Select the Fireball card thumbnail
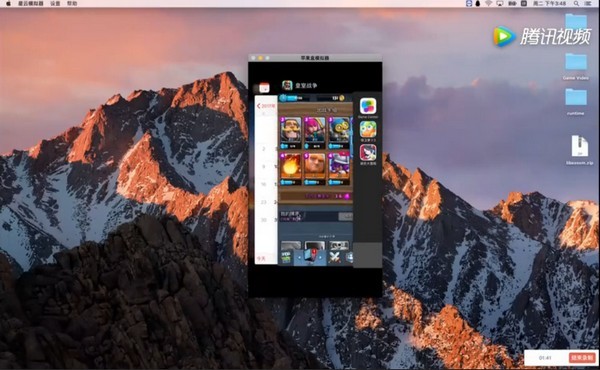Viewport: 600px width, 370px height. (x=291, y=169)
